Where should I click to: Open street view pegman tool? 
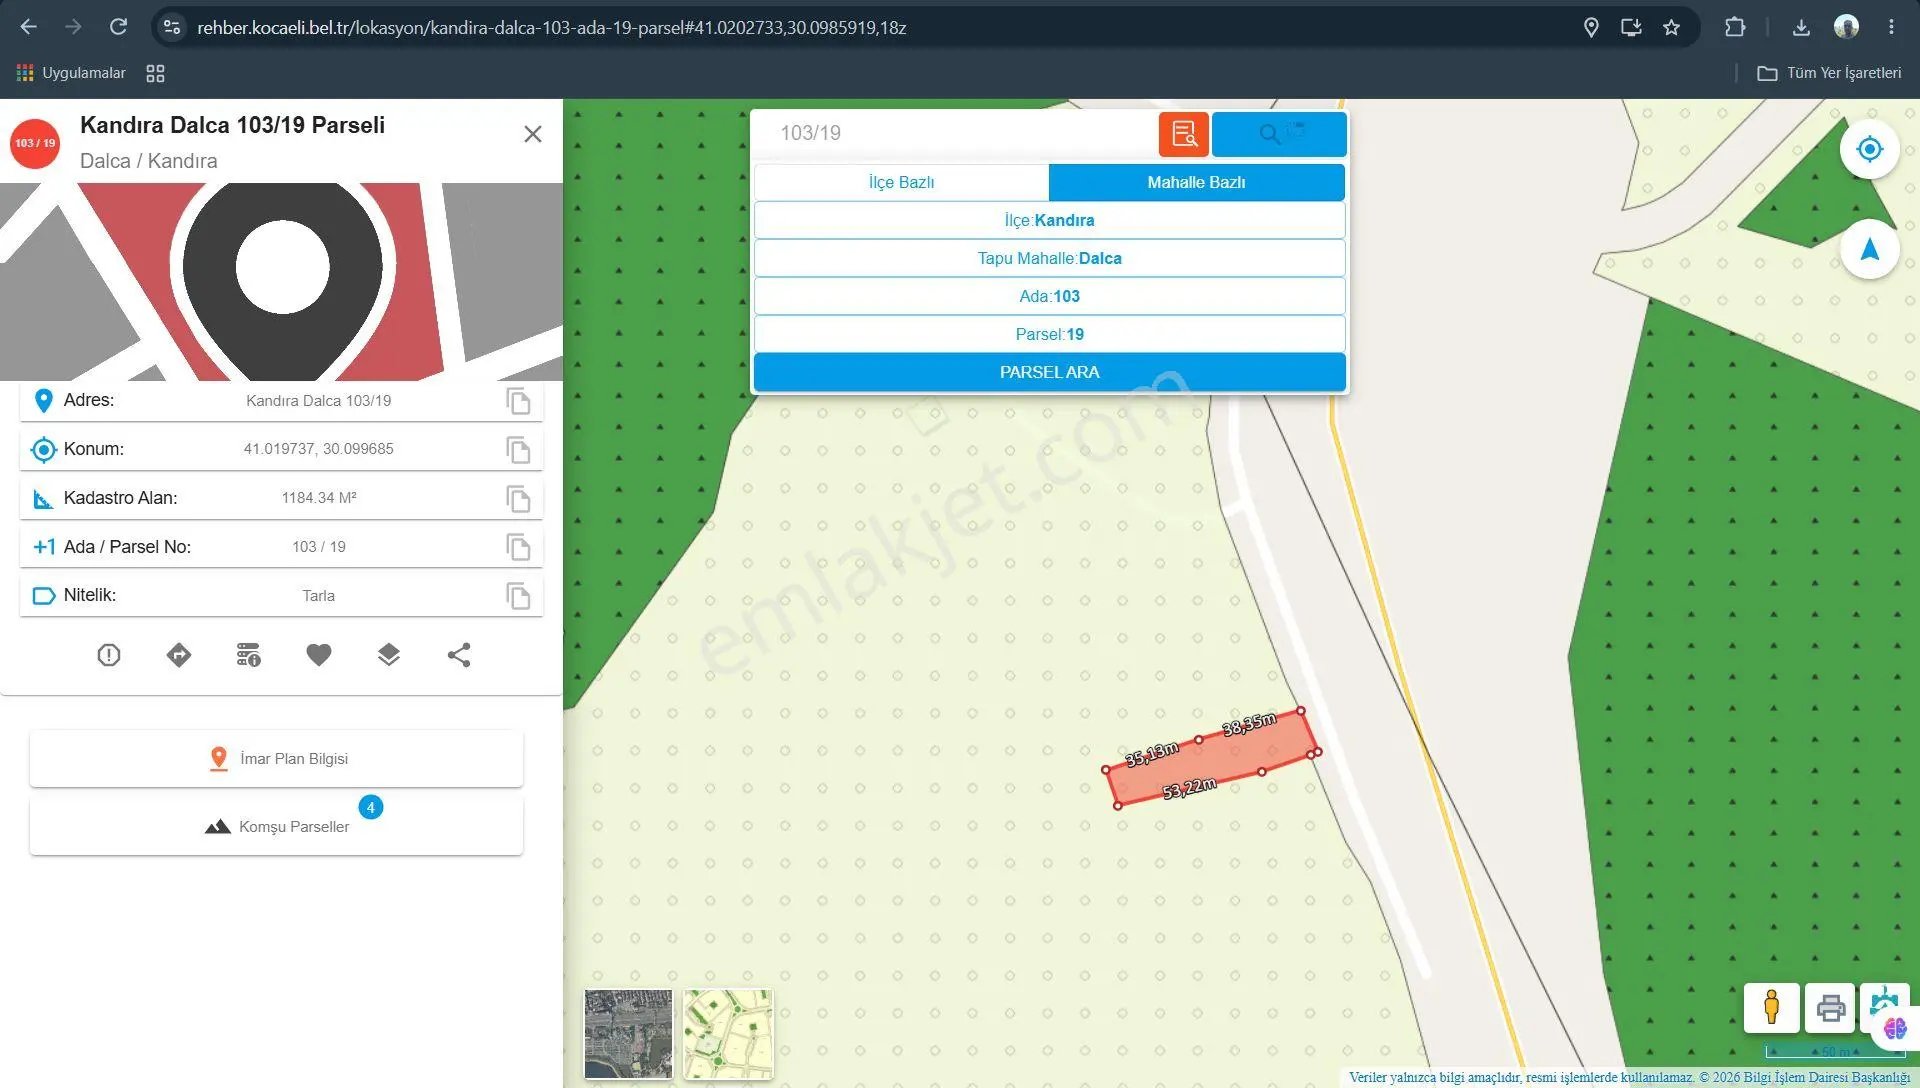tap(1772, 1007)
